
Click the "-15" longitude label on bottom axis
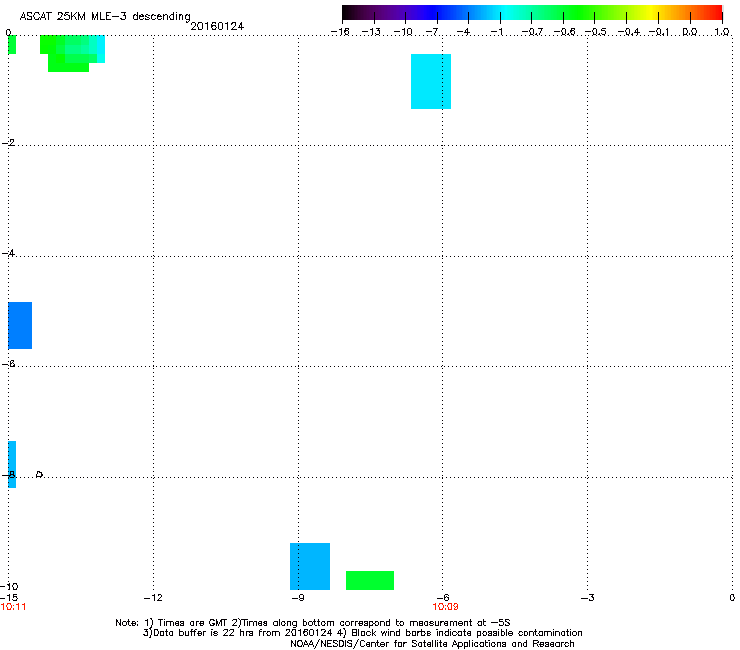[9, 598]
